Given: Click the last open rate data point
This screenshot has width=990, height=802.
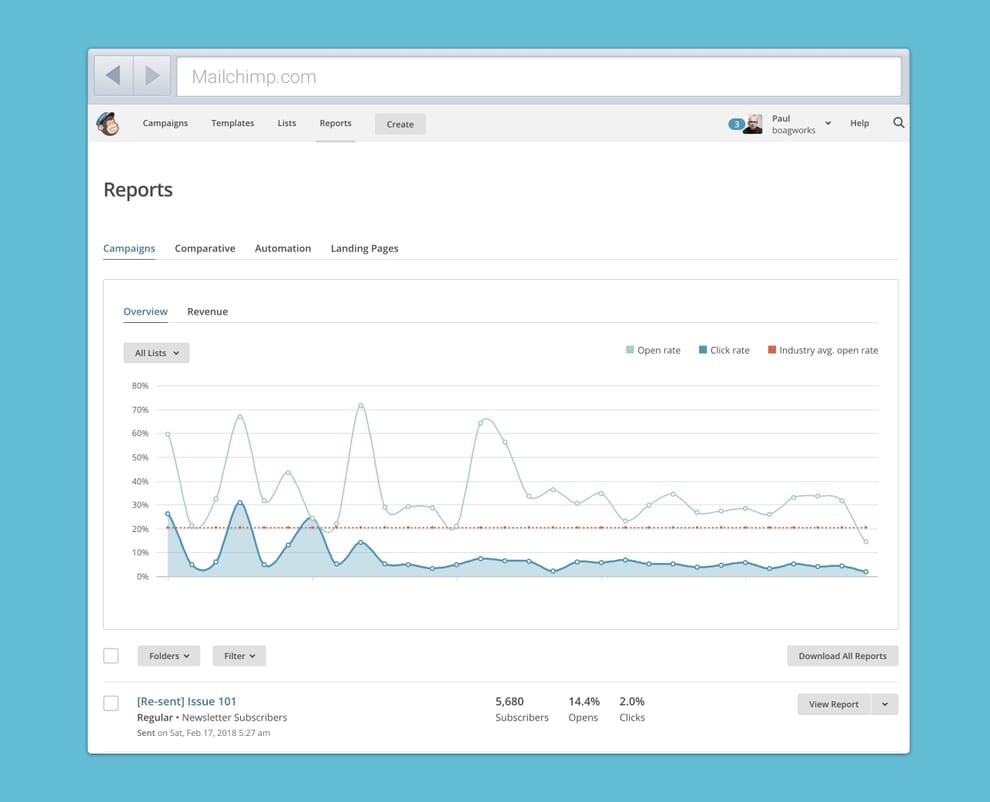Looking at the screenshot, I should coord(866,541).
